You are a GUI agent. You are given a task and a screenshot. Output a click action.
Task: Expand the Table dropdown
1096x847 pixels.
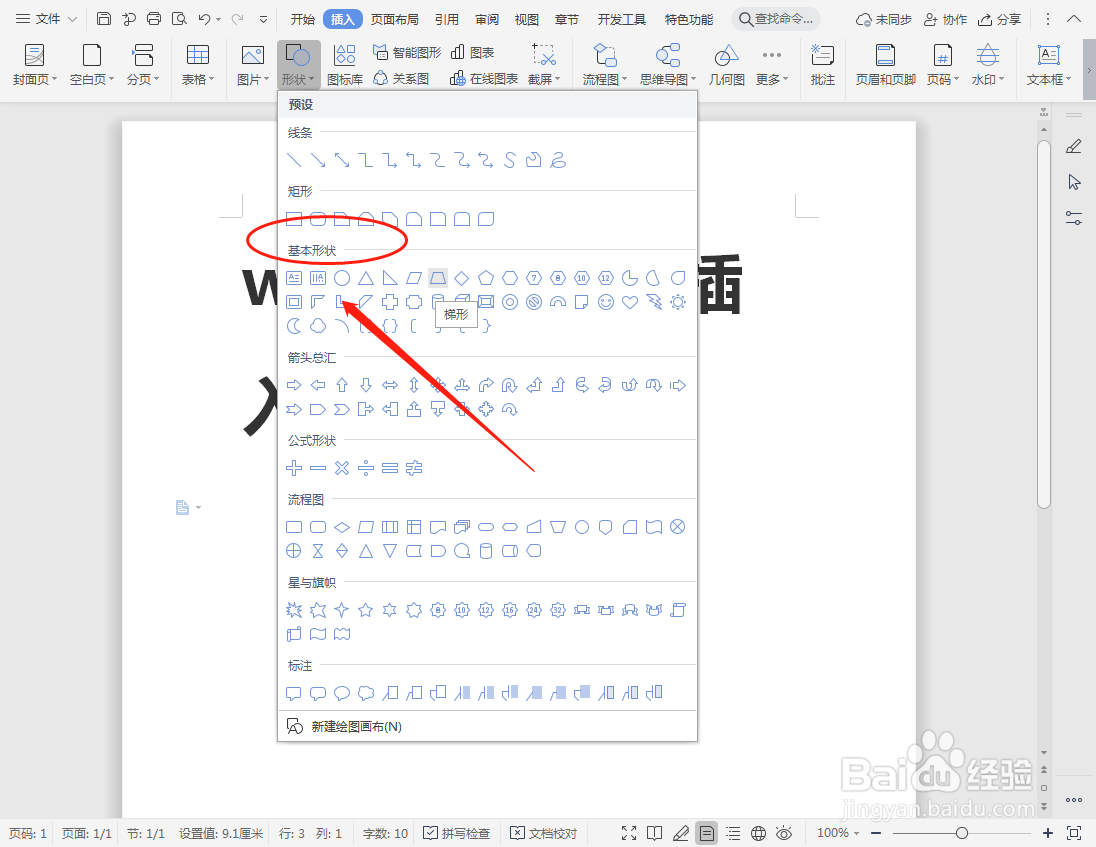click(198, 64)
